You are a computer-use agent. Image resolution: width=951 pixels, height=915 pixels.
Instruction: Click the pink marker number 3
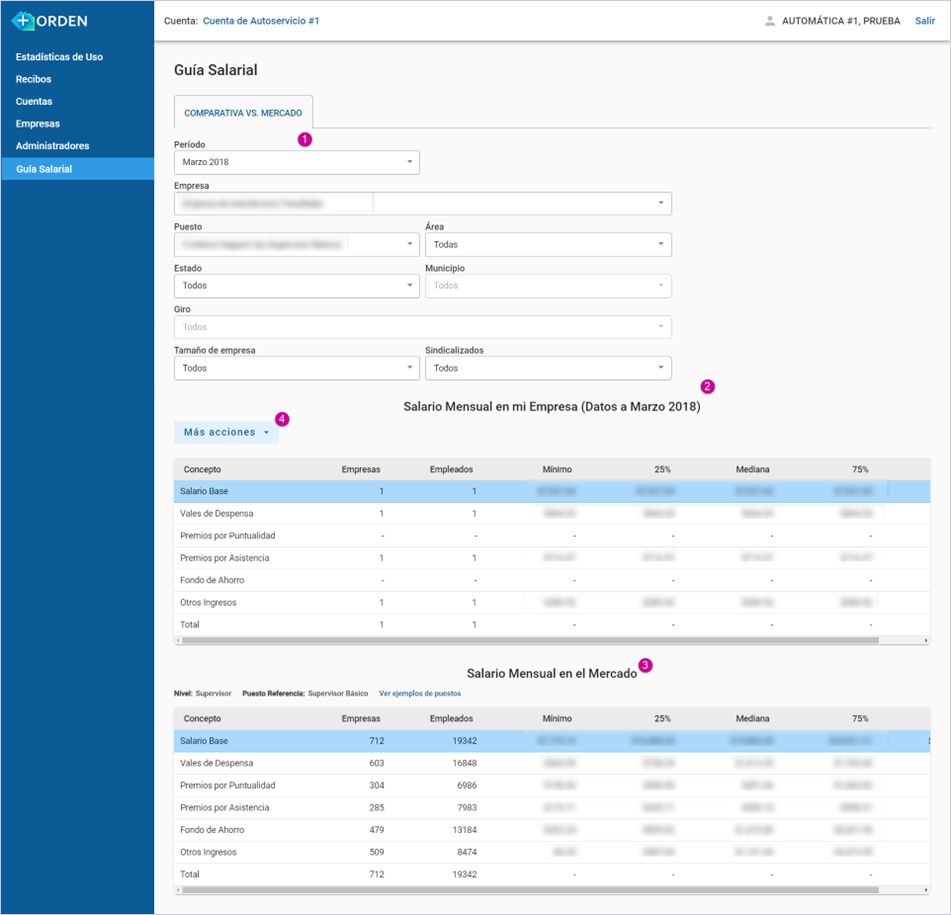(645, 665)
